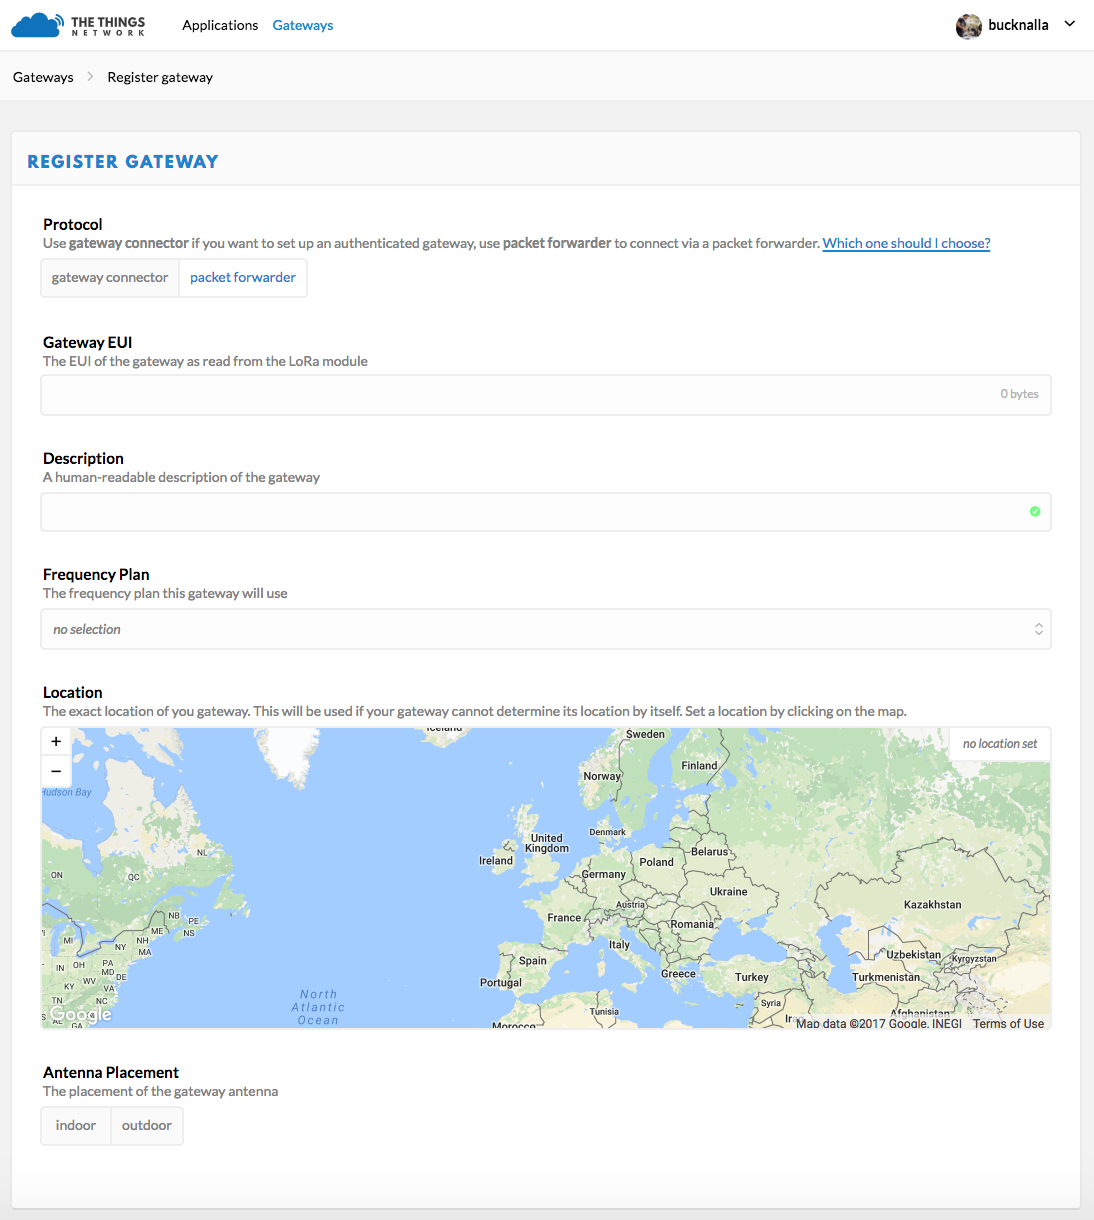Viewport: 1094px width, 1220px height.
Task: Zoom out on the map
Action: click(56, 771)
